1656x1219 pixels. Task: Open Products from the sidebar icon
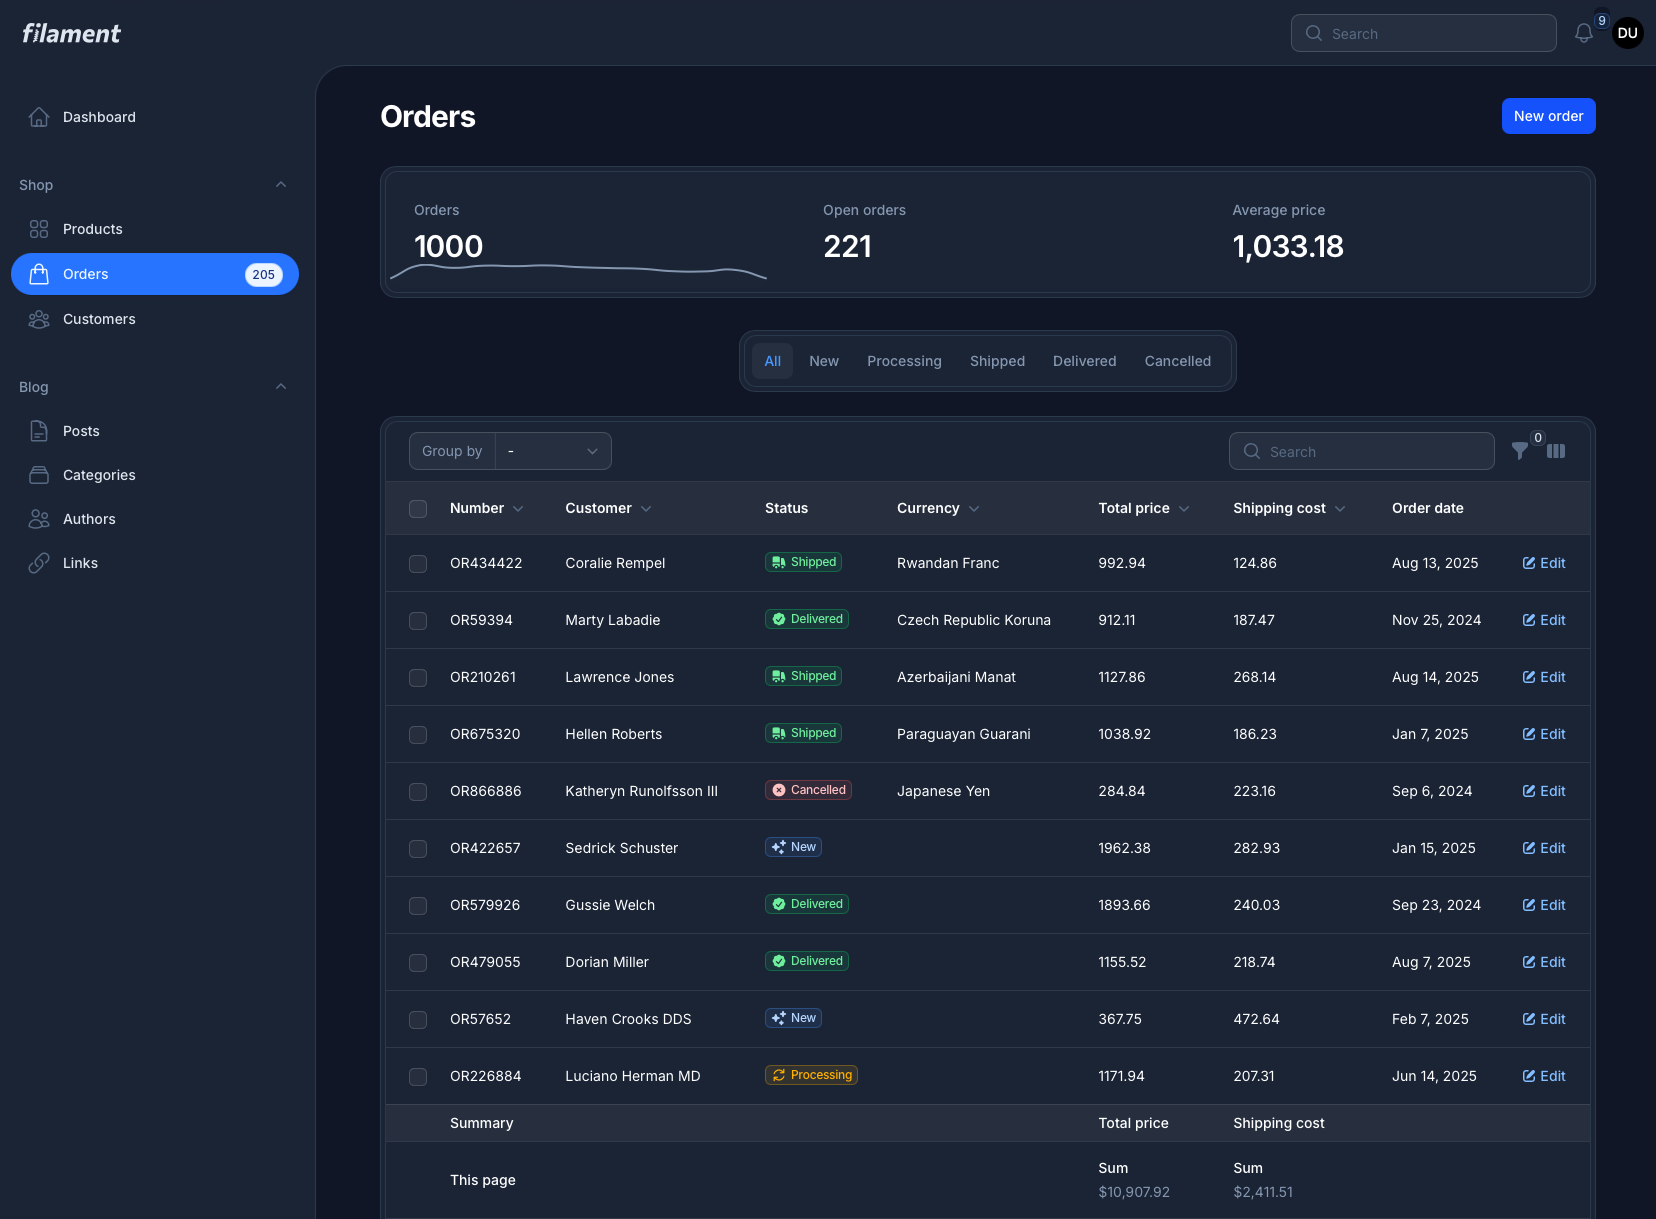click(39, 229)
